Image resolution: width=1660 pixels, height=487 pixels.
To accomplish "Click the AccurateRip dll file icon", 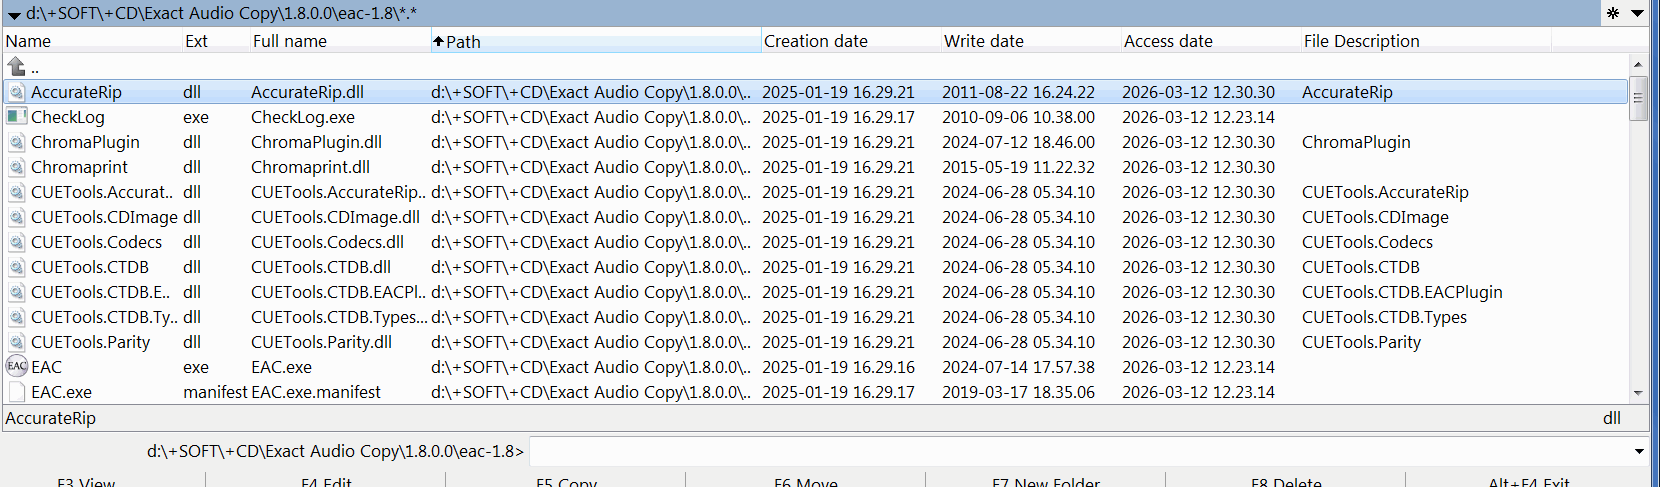I will pos(16,92).
